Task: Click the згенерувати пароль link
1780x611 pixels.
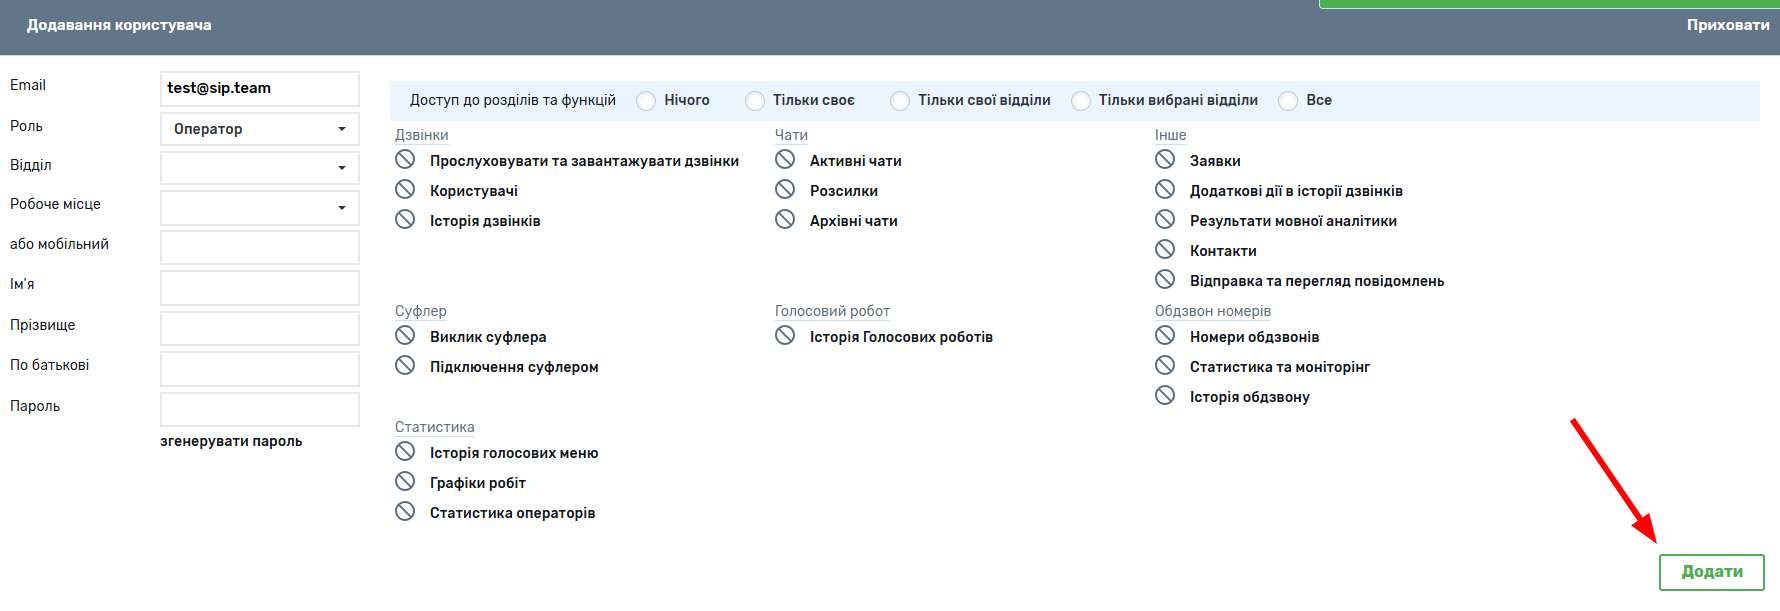Action: (x=231, y=441)
